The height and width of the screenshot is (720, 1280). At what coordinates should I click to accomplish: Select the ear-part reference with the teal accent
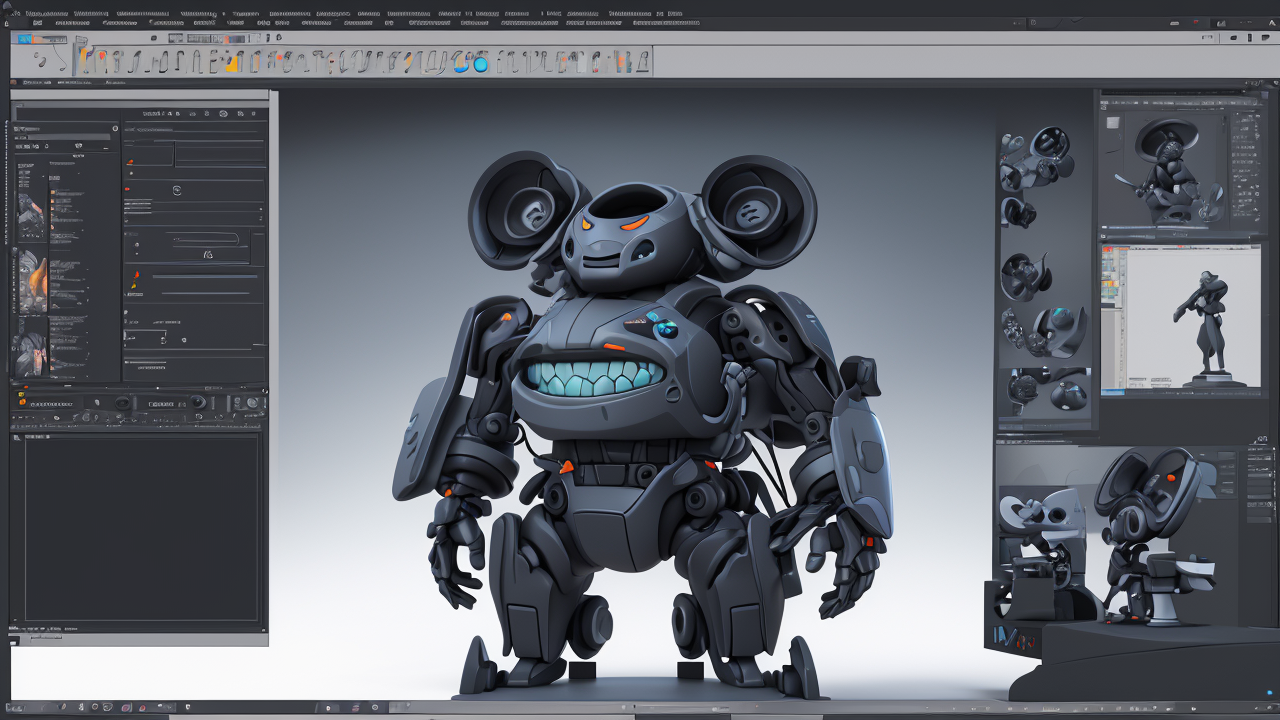(x=1044, y=333)
